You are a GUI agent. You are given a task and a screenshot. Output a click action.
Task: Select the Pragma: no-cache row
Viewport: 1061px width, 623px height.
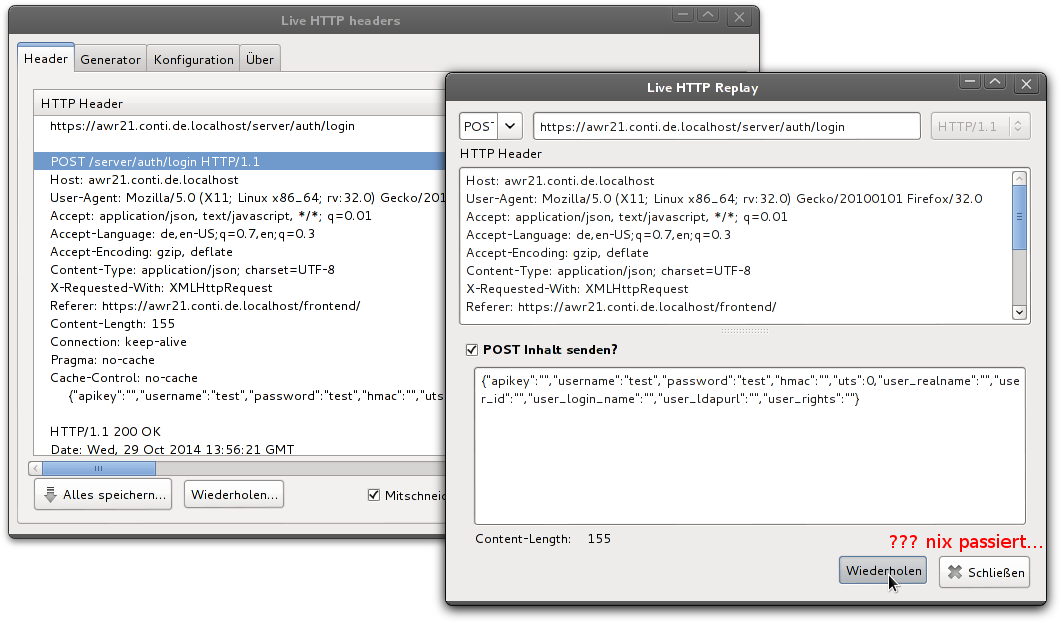[x=240, y=360]
